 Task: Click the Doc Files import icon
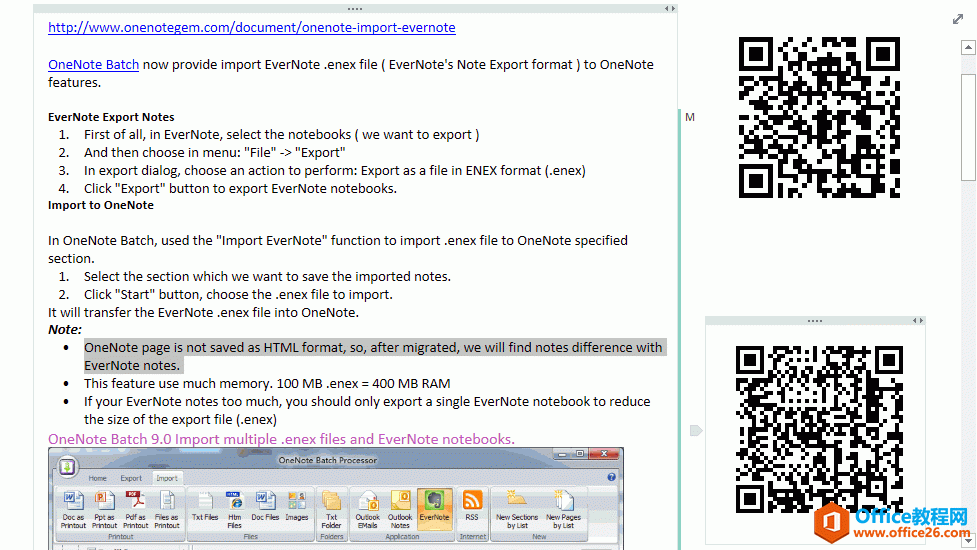pyautogui.click(x=265, y=506)
